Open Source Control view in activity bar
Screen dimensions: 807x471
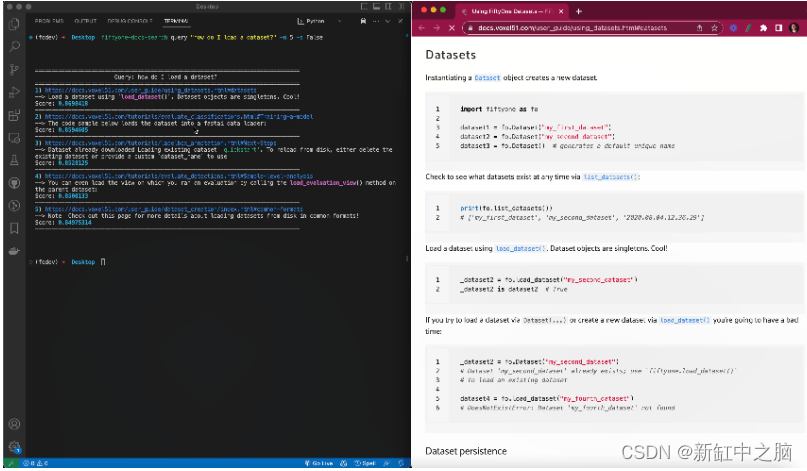tap(14, 69)
